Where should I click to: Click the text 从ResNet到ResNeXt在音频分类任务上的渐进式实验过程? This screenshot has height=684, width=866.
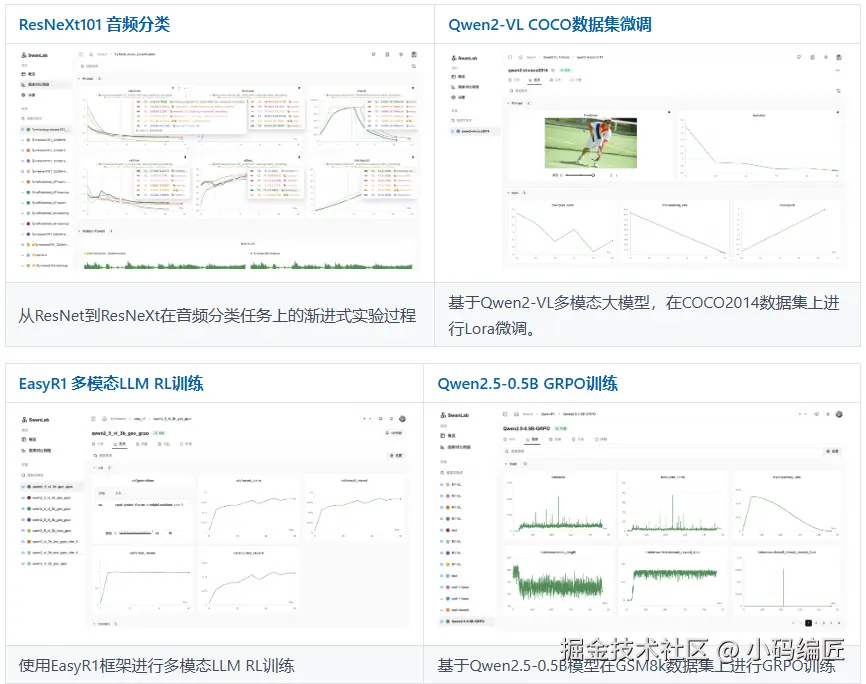[x=217, y=315]
